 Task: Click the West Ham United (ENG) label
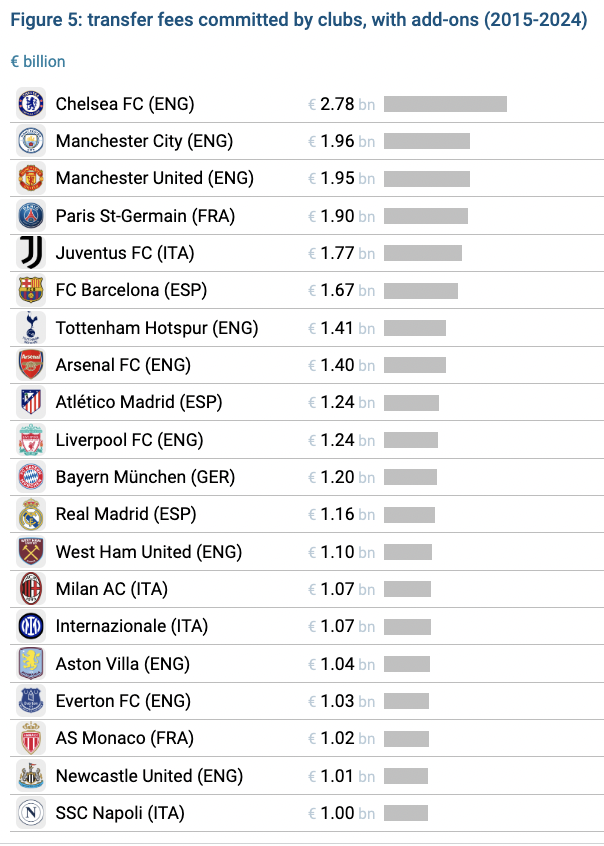click(149, 552)
